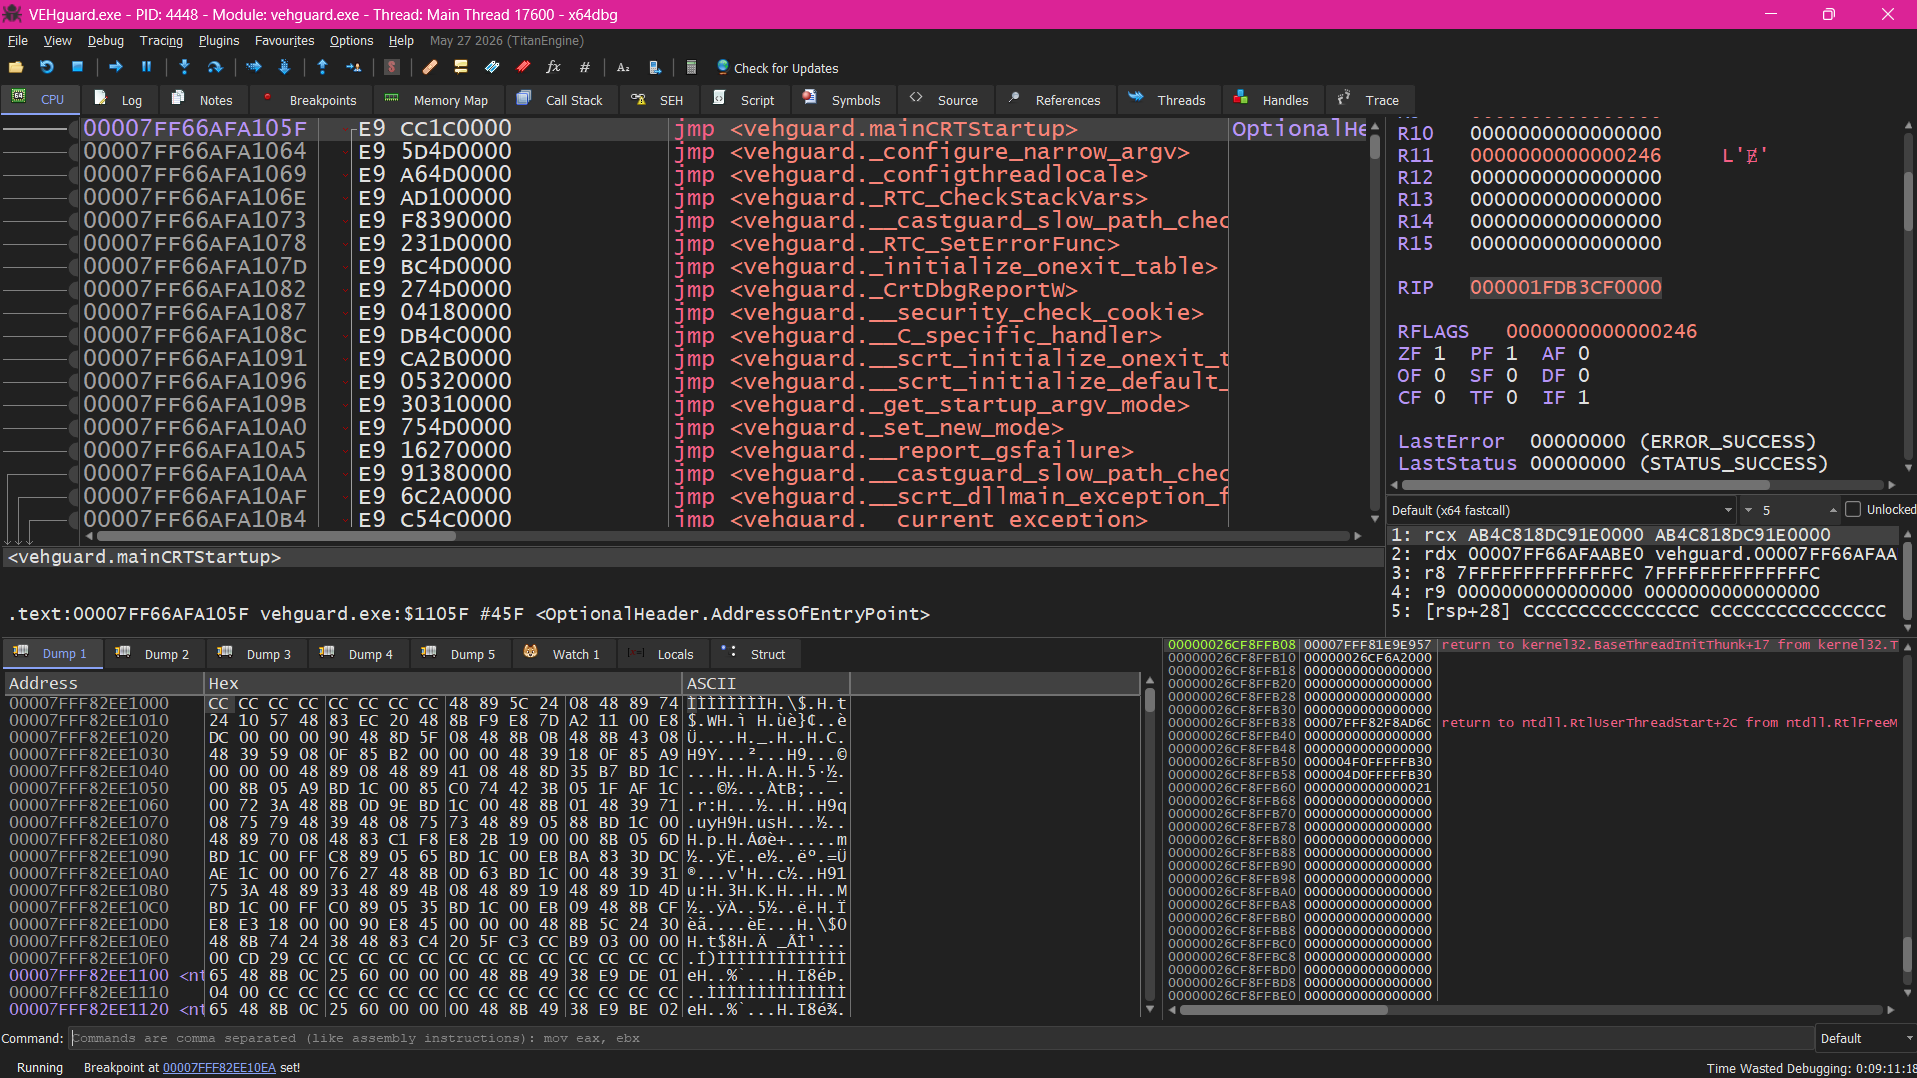The width and height of the screenshot is (1917, 1078).
Task: Switch to the Call Stack tab
Action: click(561, 100)
